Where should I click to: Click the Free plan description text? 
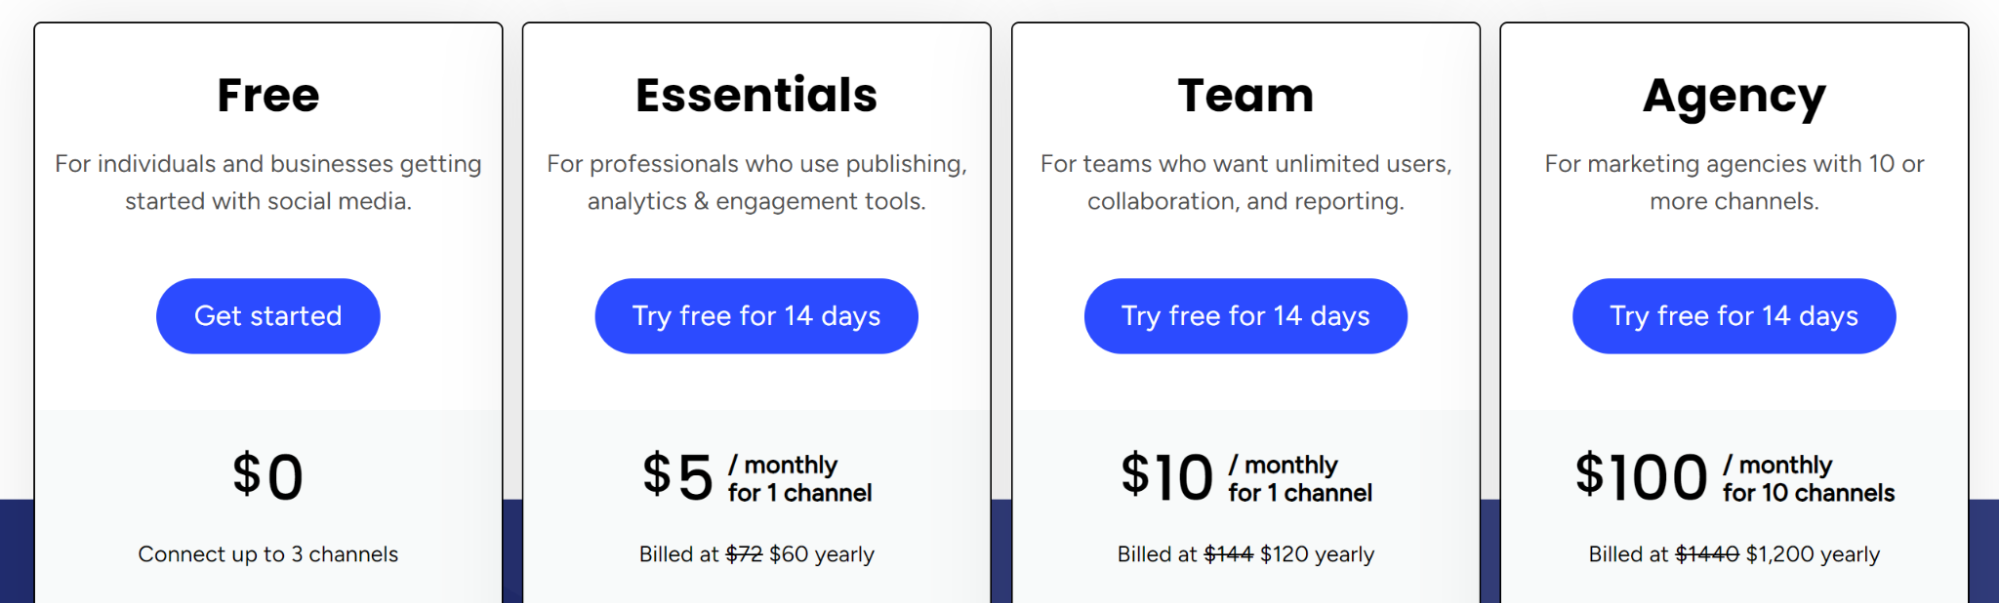[267, 182]
